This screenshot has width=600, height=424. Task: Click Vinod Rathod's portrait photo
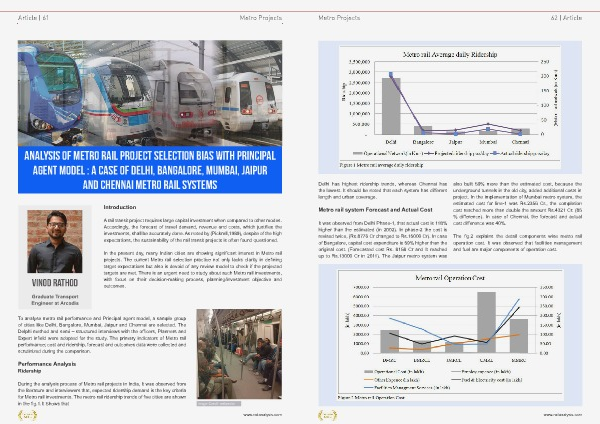[55, 241]
